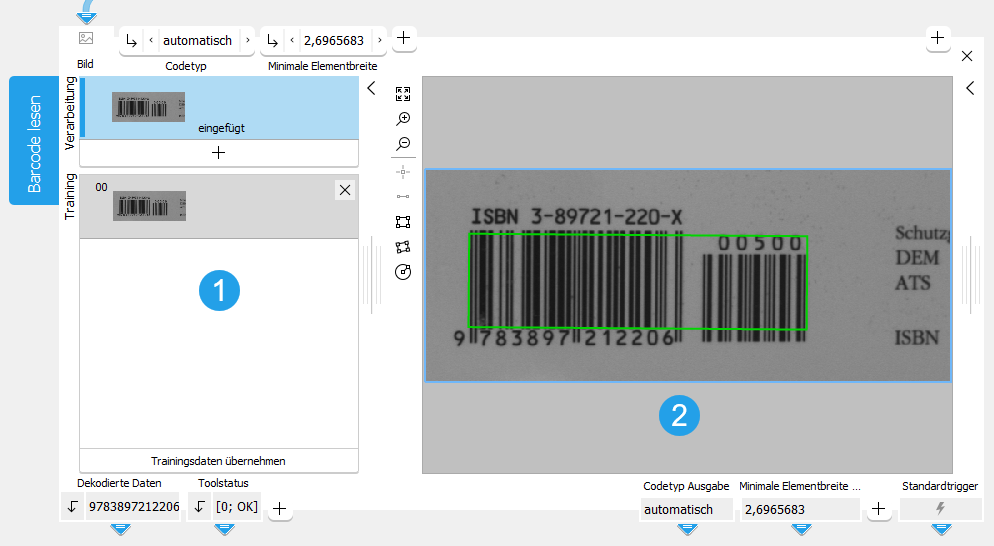Switch to the Training section tab
994x546 pixels.
[70, 196]
